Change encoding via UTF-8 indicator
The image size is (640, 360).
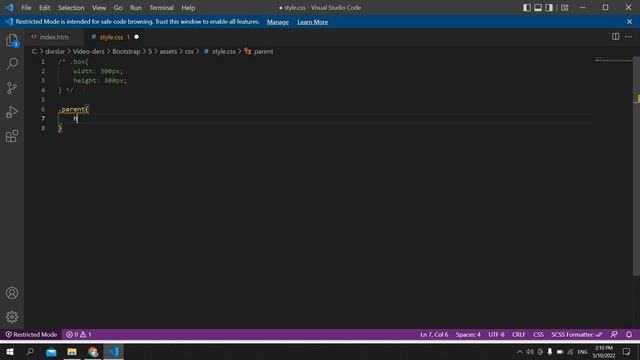click(496, 334)
